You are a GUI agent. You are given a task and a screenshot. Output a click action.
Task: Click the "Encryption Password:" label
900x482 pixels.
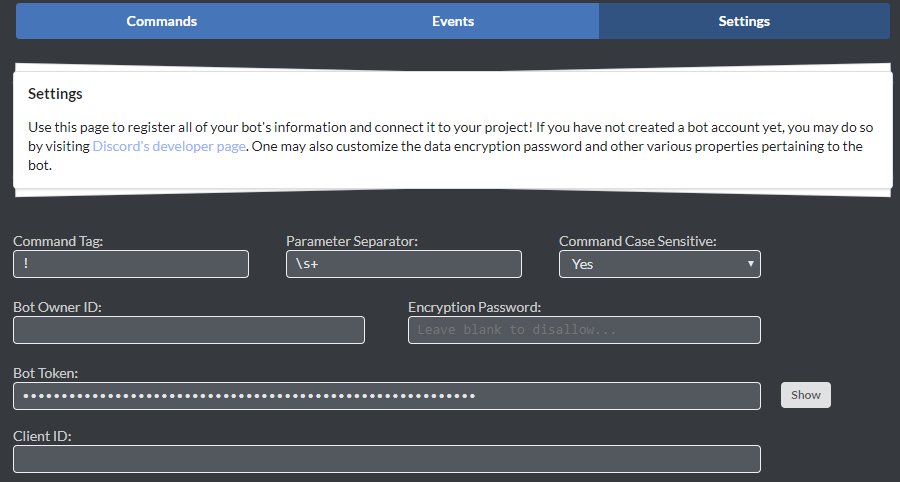(474, 307)
